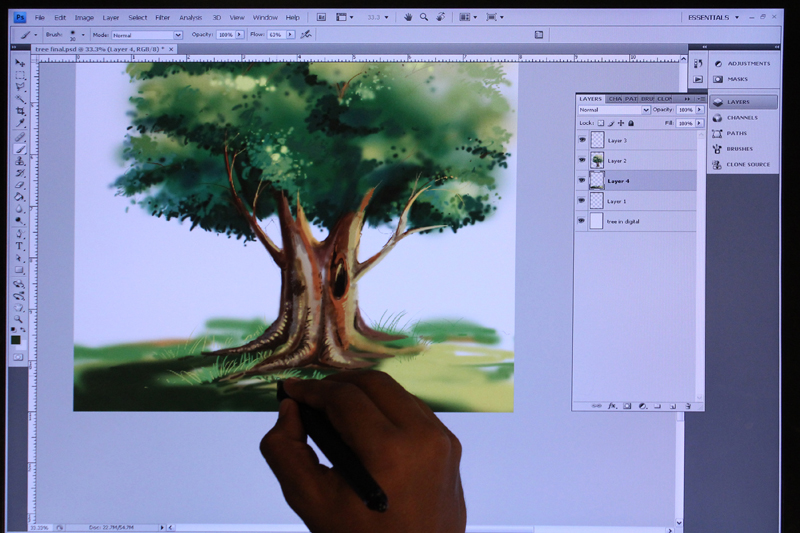
Task: Add a layer style with fx icon
Action: point(612,406)
